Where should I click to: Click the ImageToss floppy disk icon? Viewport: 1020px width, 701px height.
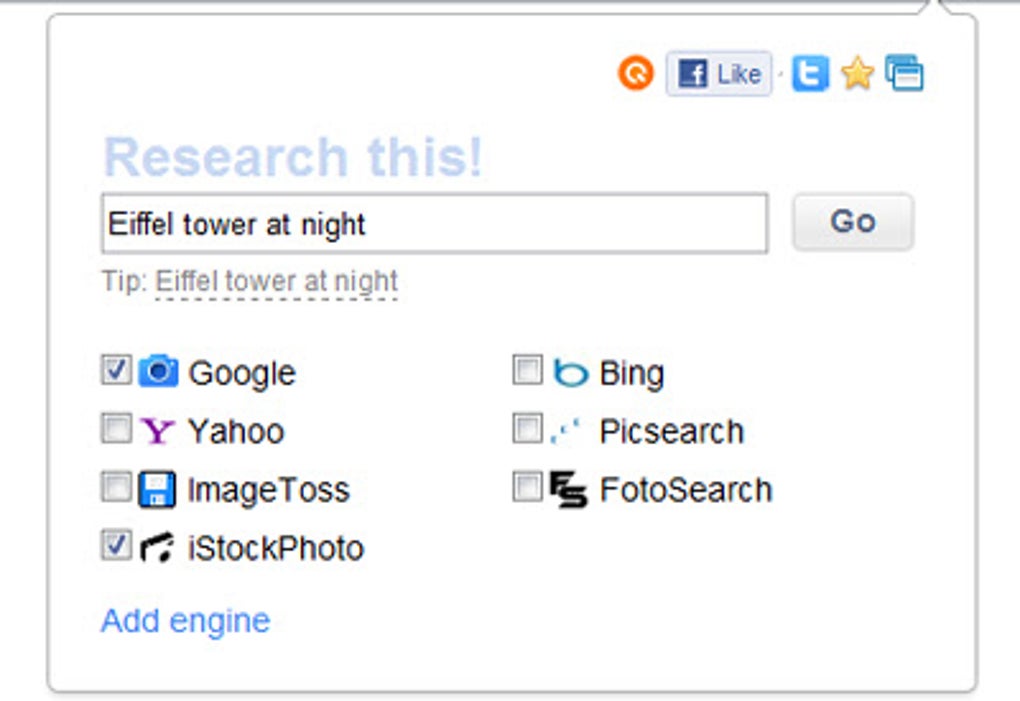tap(158, 489)
